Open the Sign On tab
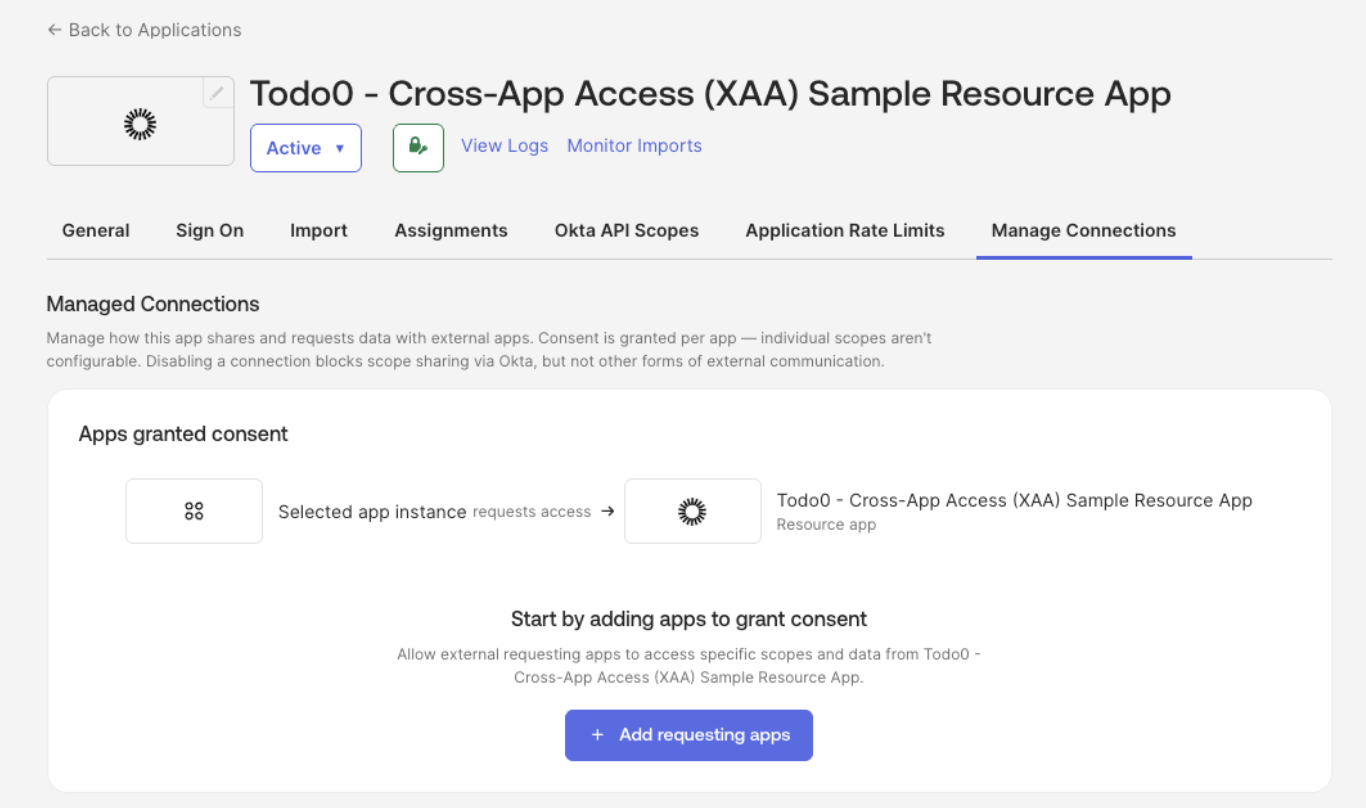1366x808 pixels. (x=210, y=230)
